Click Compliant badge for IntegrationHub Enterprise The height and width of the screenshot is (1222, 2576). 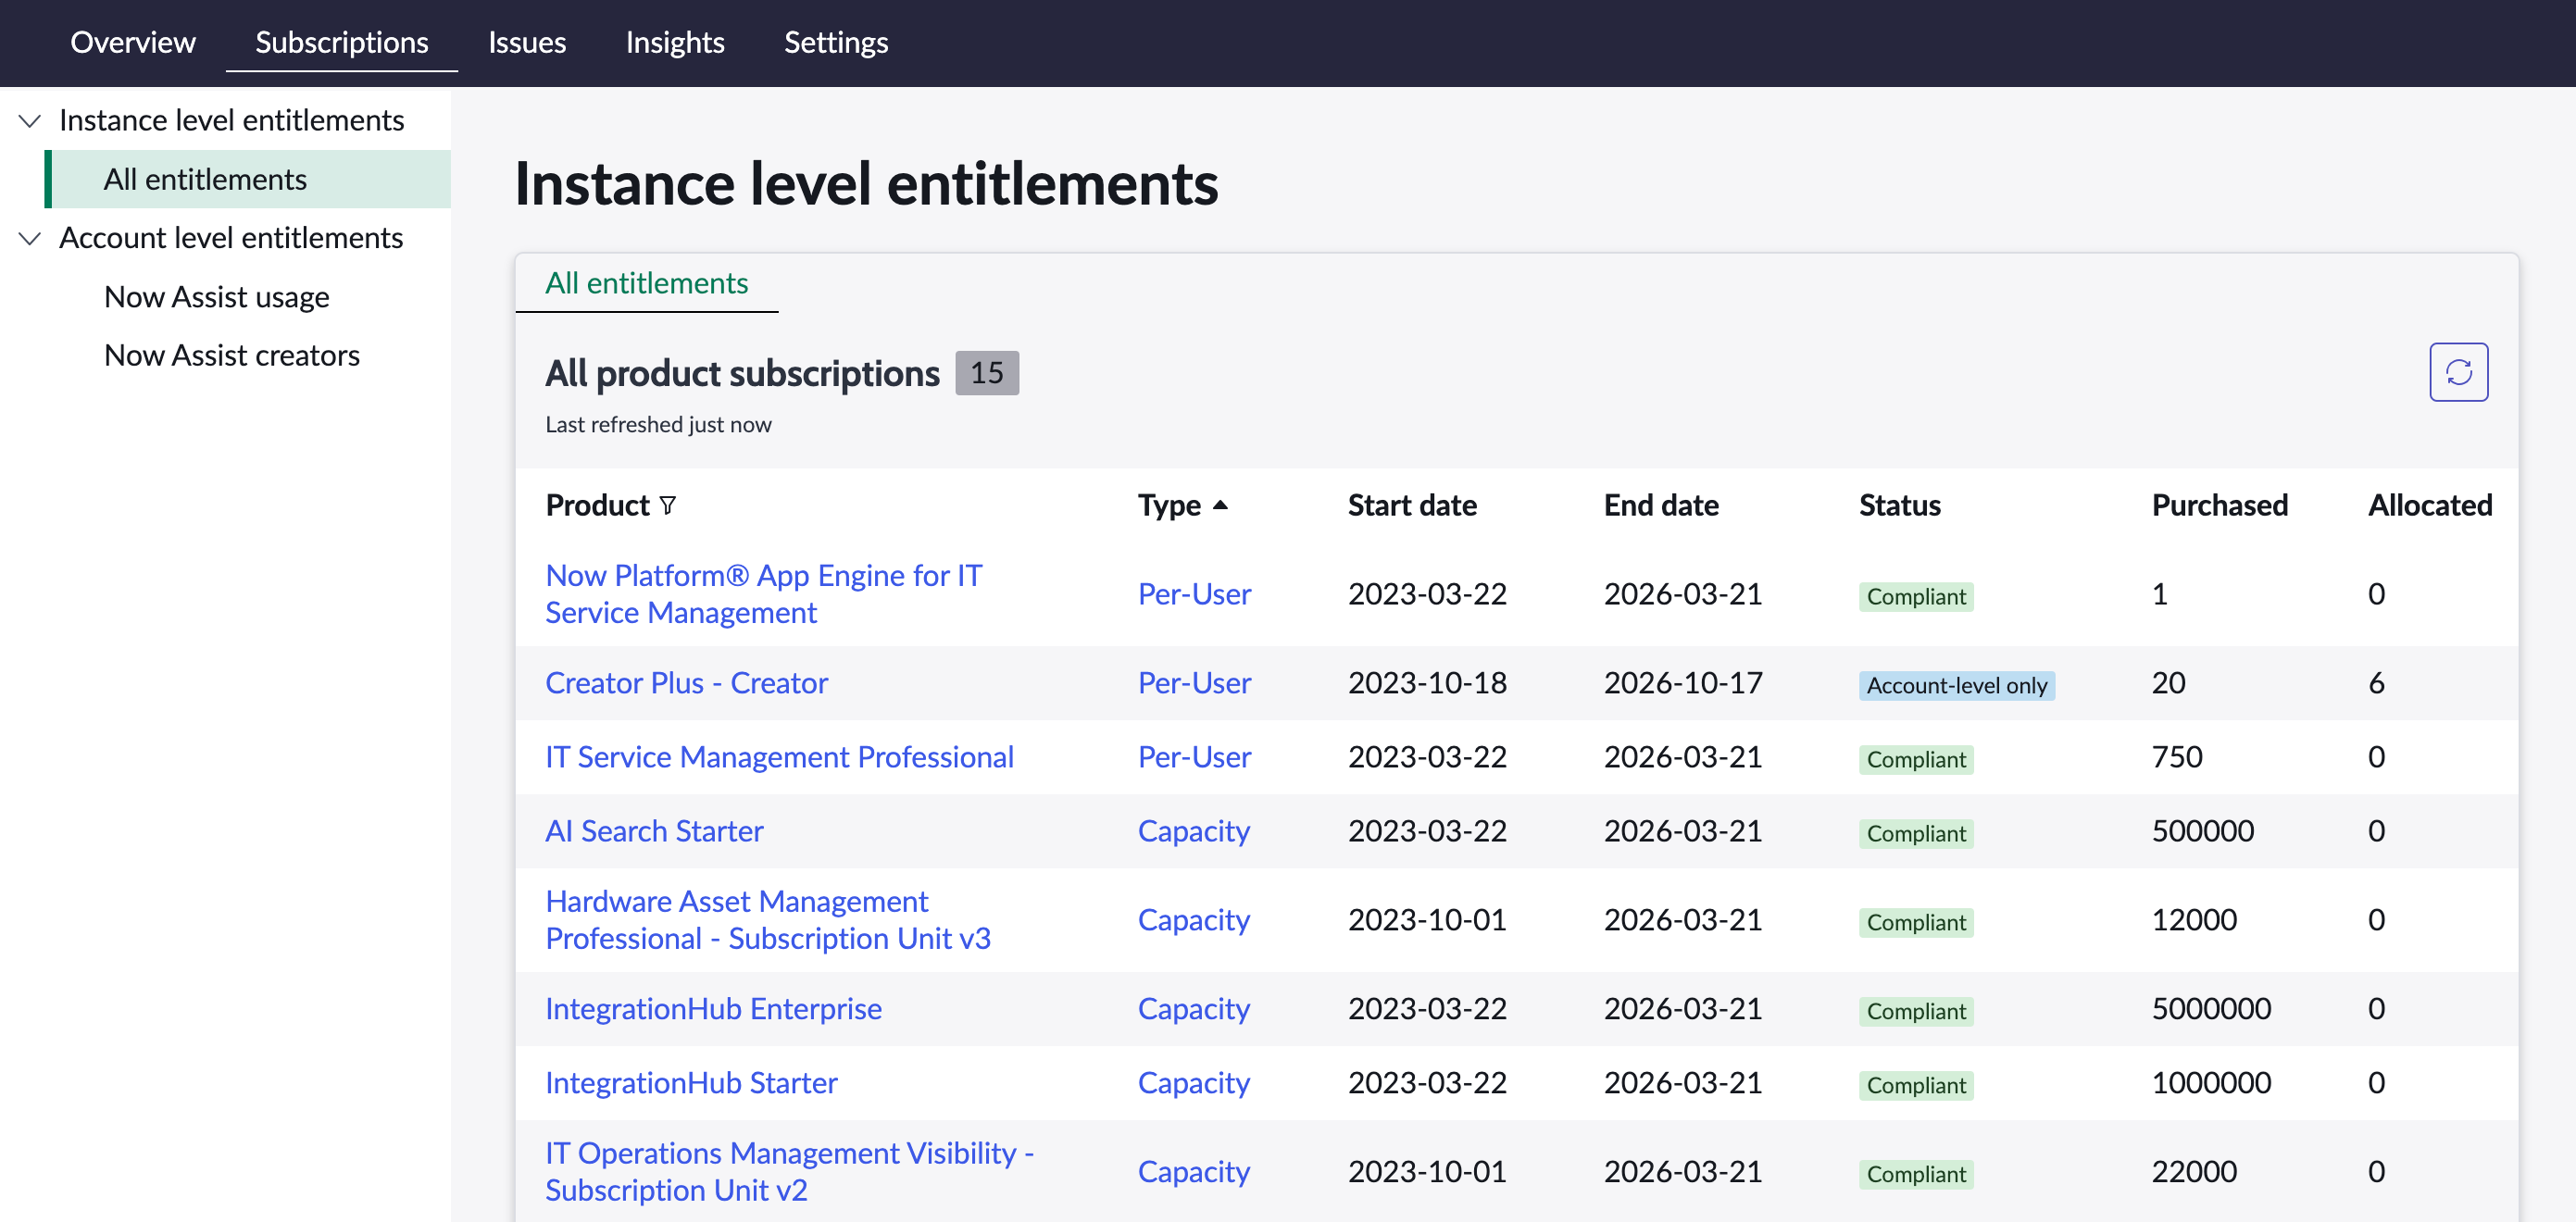pyautogui.click(x=1916, y=1011)
